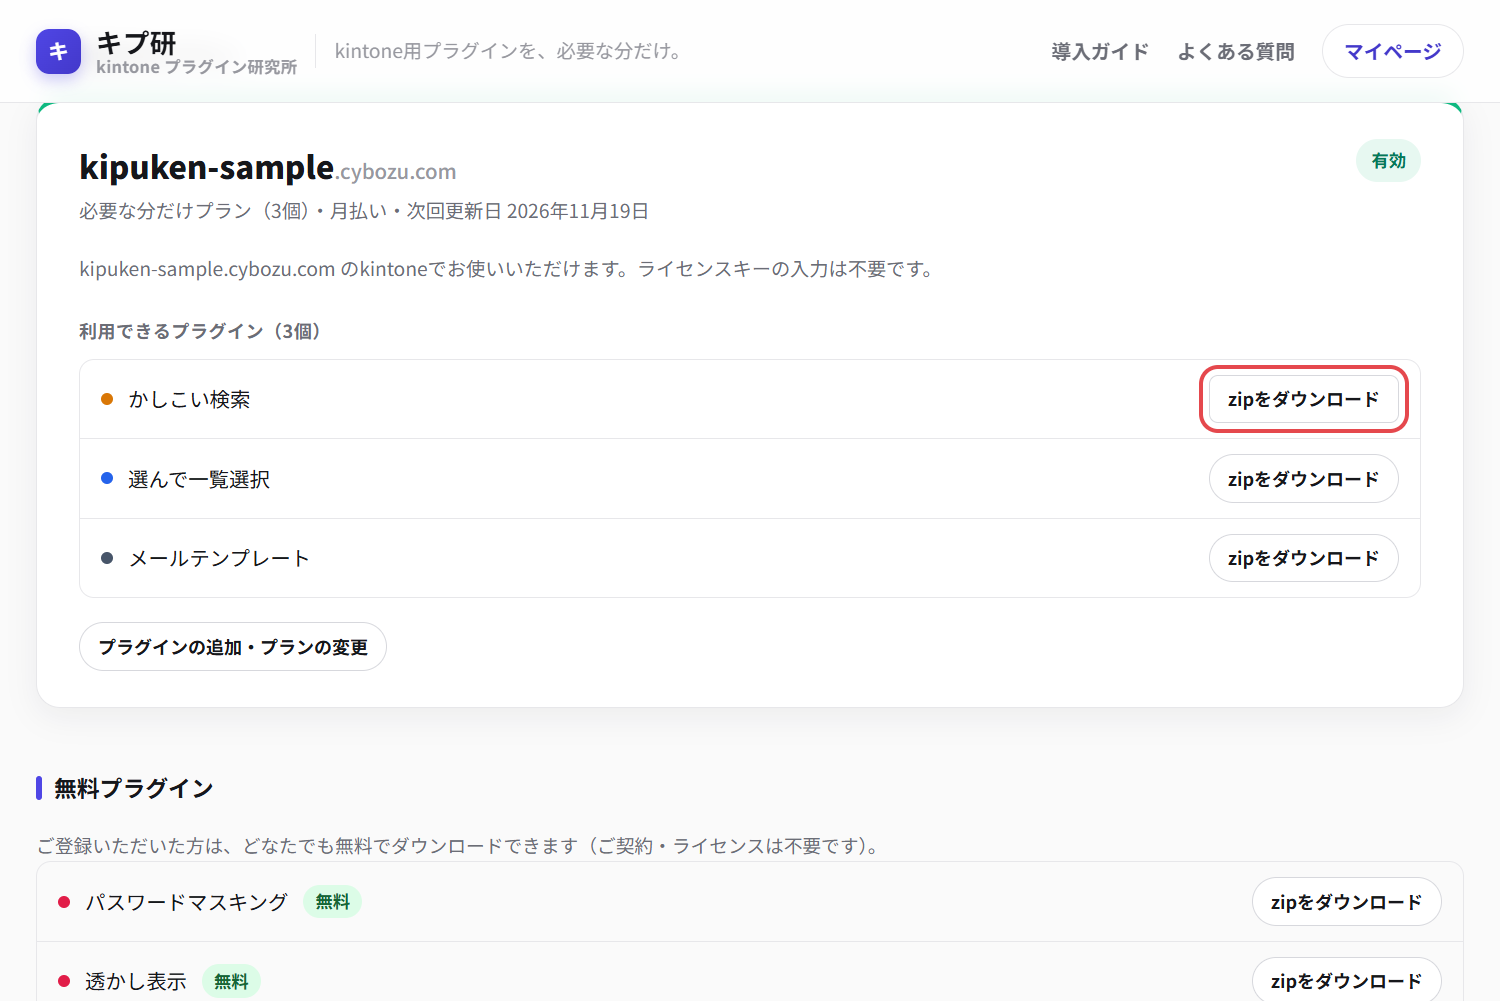Download the zip for 透かし表示
This screenshot has height=1001, width=1500.
pyautogui.click(x=1346, y=981)
